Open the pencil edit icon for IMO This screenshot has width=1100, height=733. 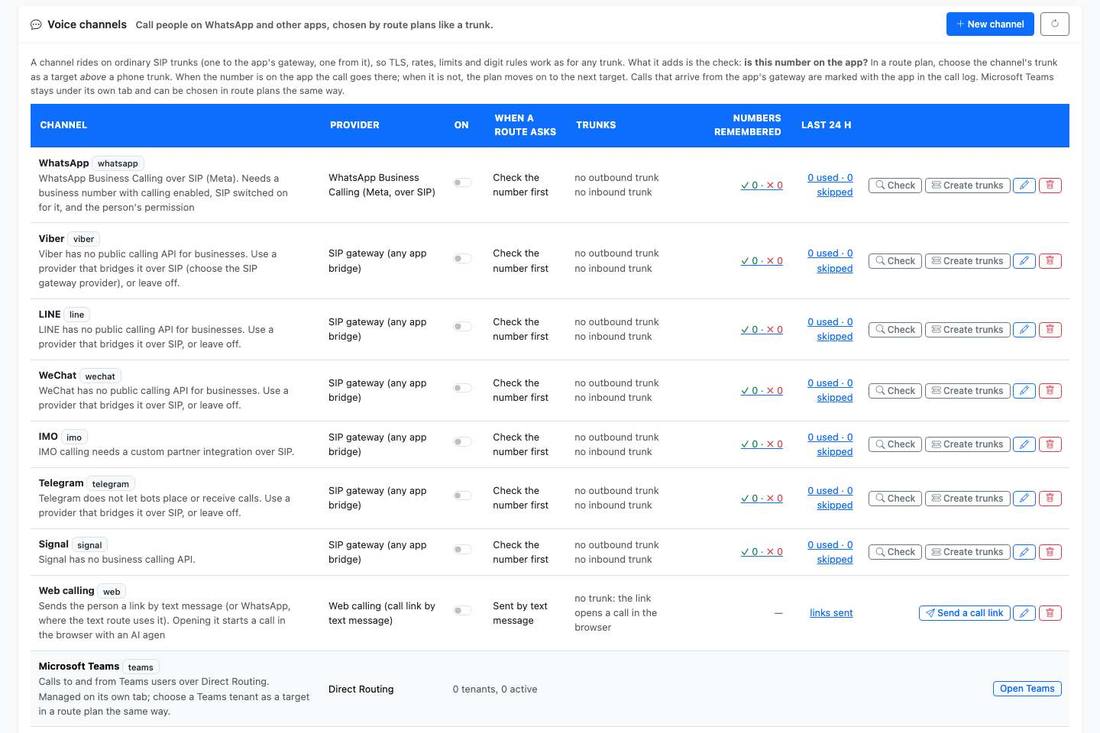1024,444
